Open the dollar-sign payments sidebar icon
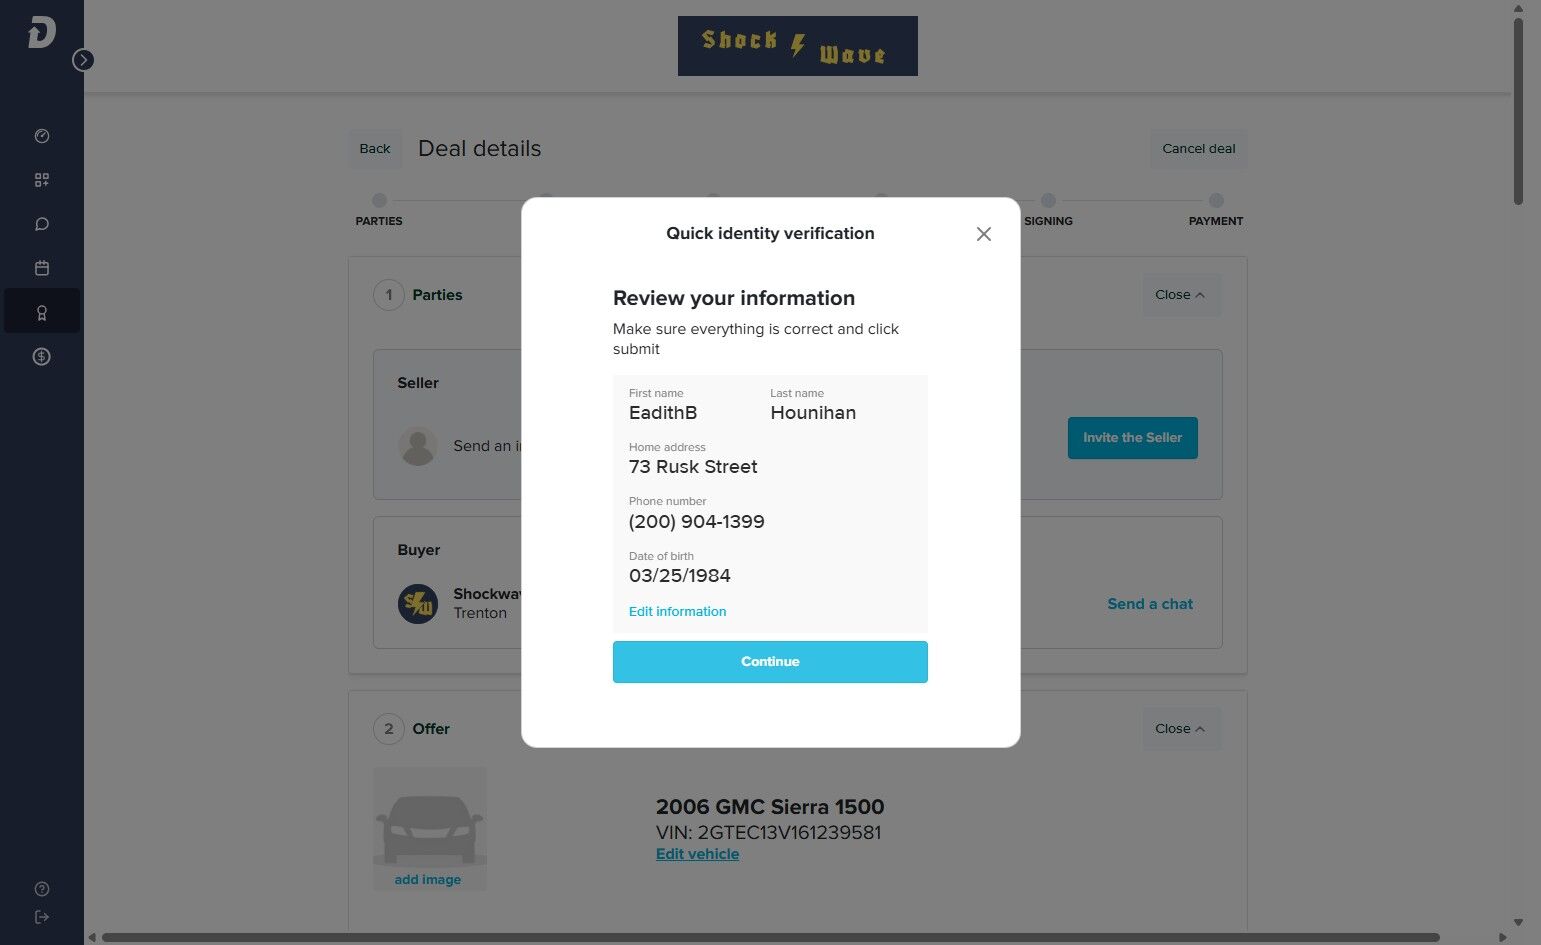 pos(42,357)
